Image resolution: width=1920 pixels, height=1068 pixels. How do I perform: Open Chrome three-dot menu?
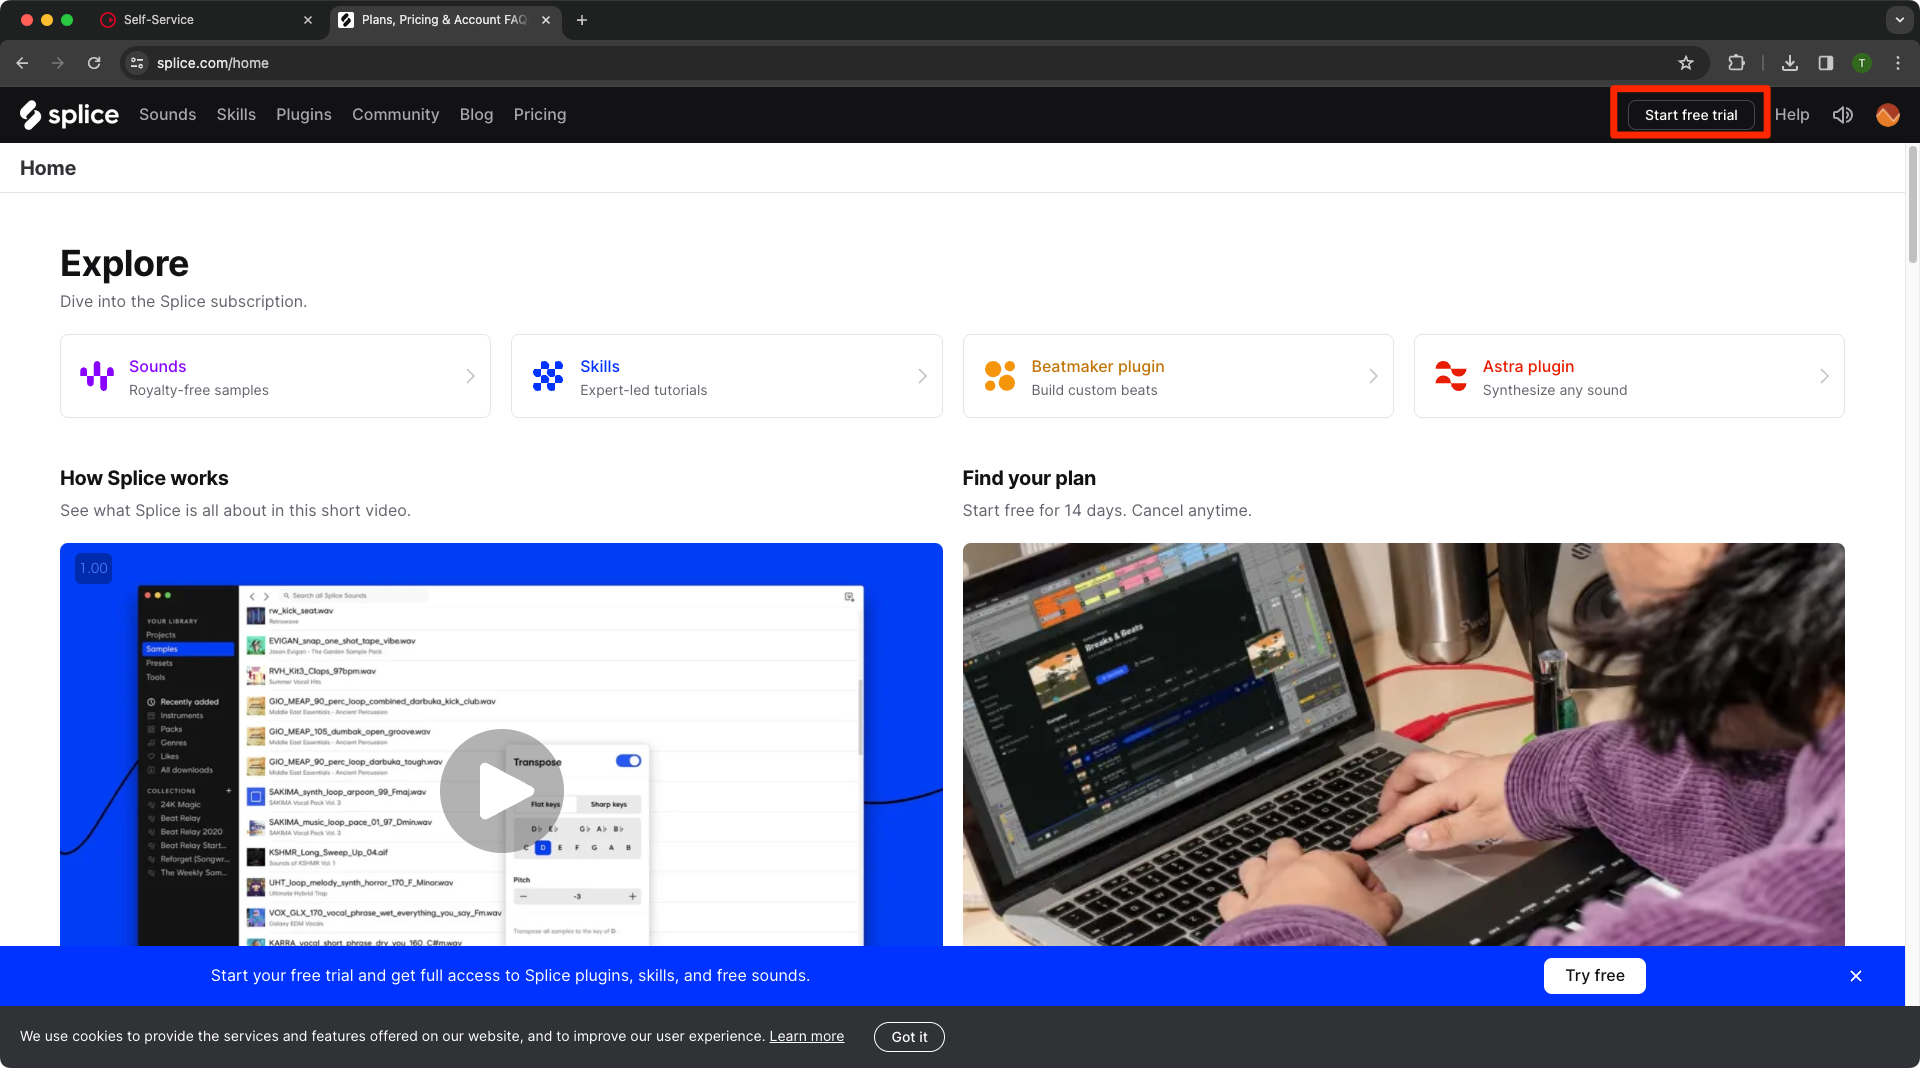(1898, 63)
